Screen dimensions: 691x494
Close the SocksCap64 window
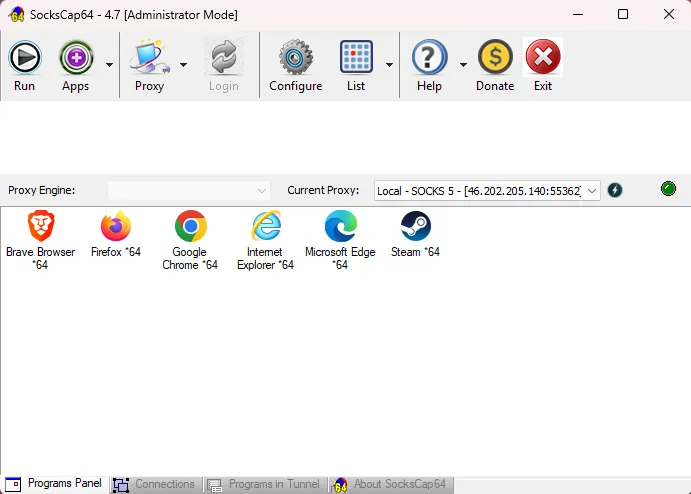click(669, 15)
